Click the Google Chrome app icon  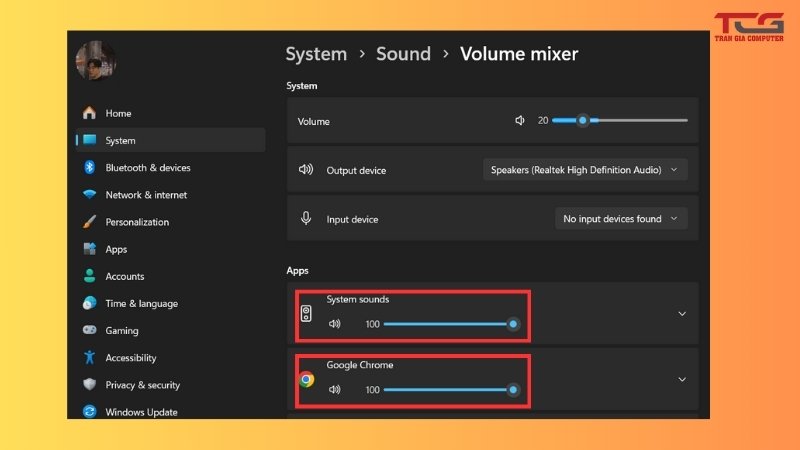click(x=306, y=379)
